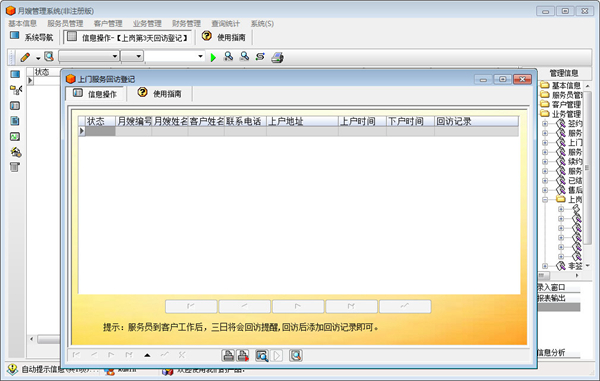This screenshot has height=381, width=600.
Task: Click the 状态 column header in dialog grid
Action: click(x=100, y=121)
